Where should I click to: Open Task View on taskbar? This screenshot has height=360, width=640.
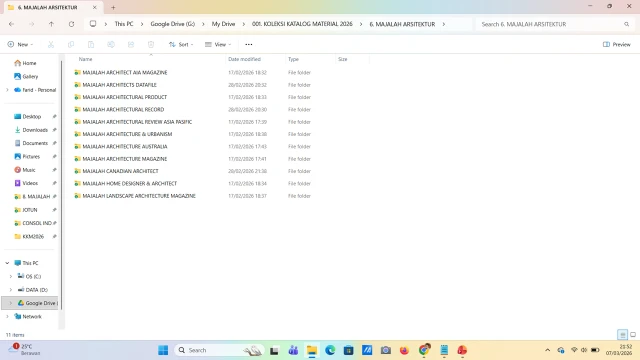coord(274,350)
